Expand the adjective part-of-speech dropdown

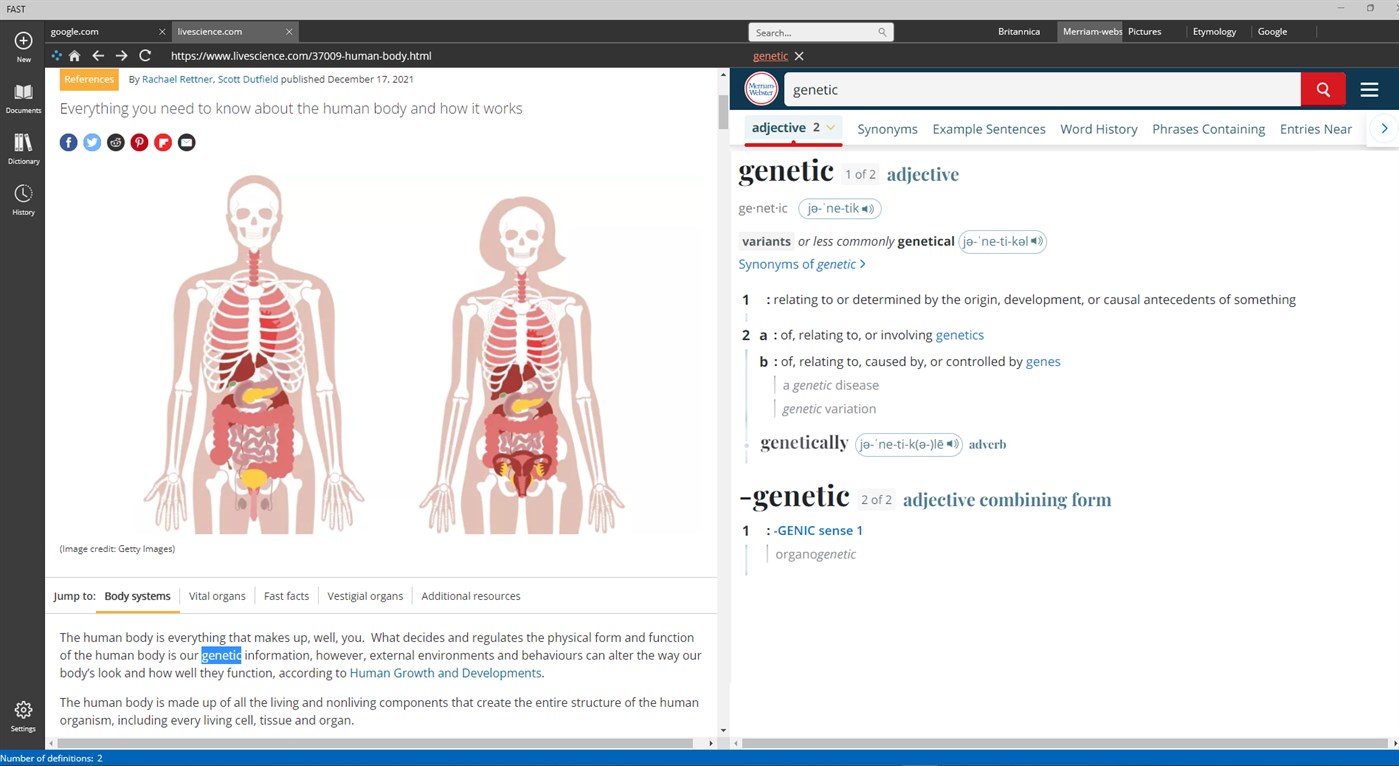coord(830,128)
